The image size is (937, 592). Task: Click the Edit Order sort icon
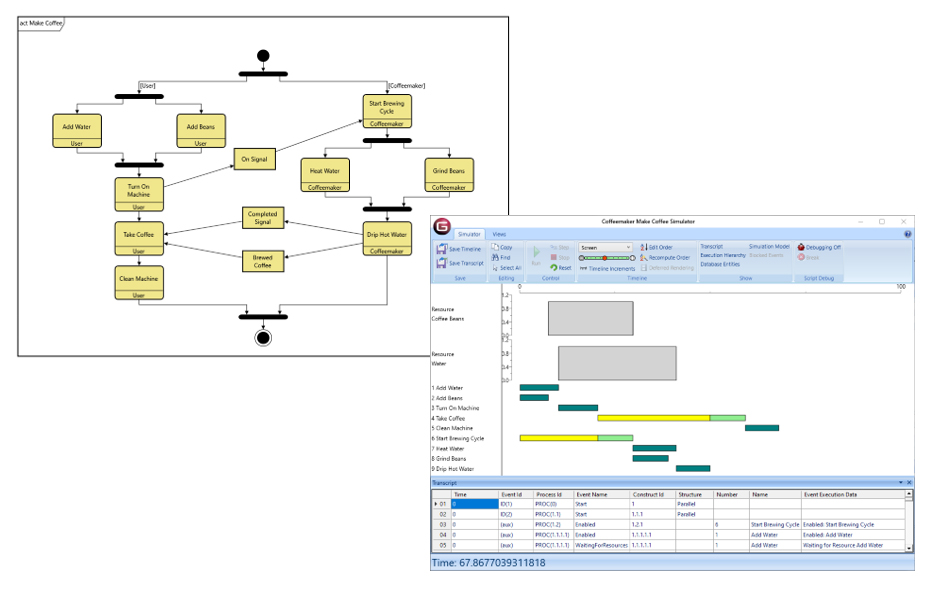644,247
